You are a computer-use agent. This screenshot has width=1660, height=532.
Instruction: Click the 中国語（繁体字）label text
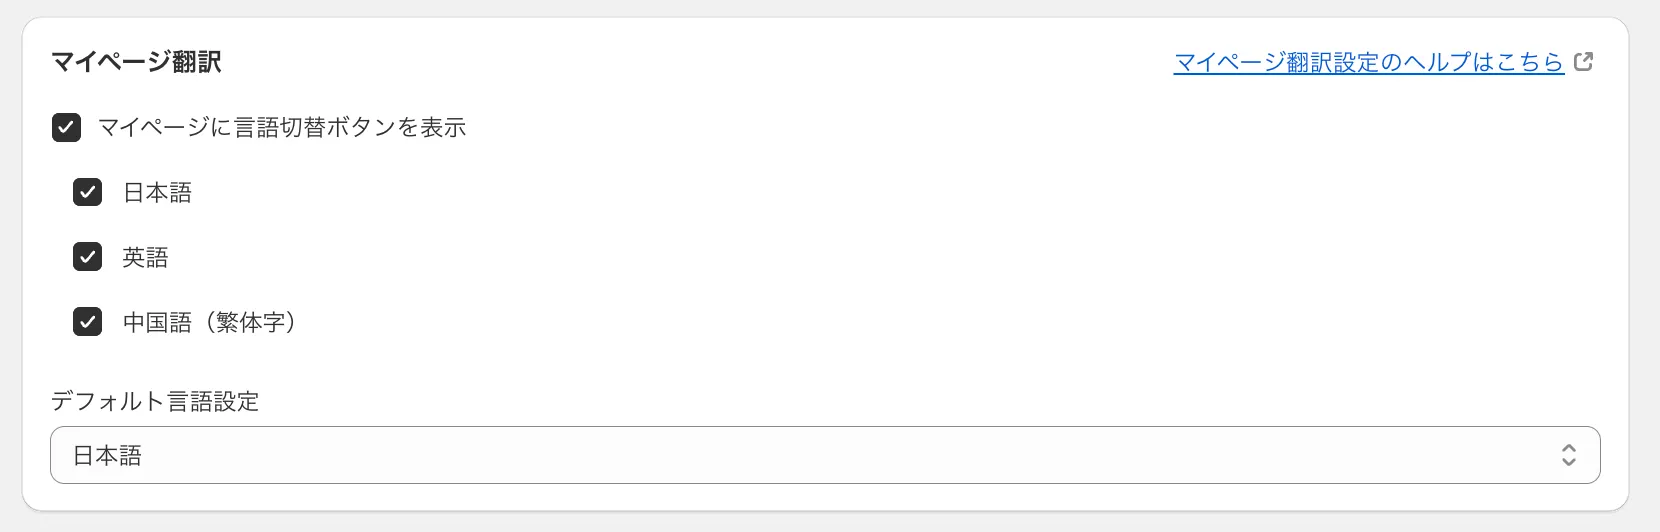pyautogui.click(x=210, y=322)
